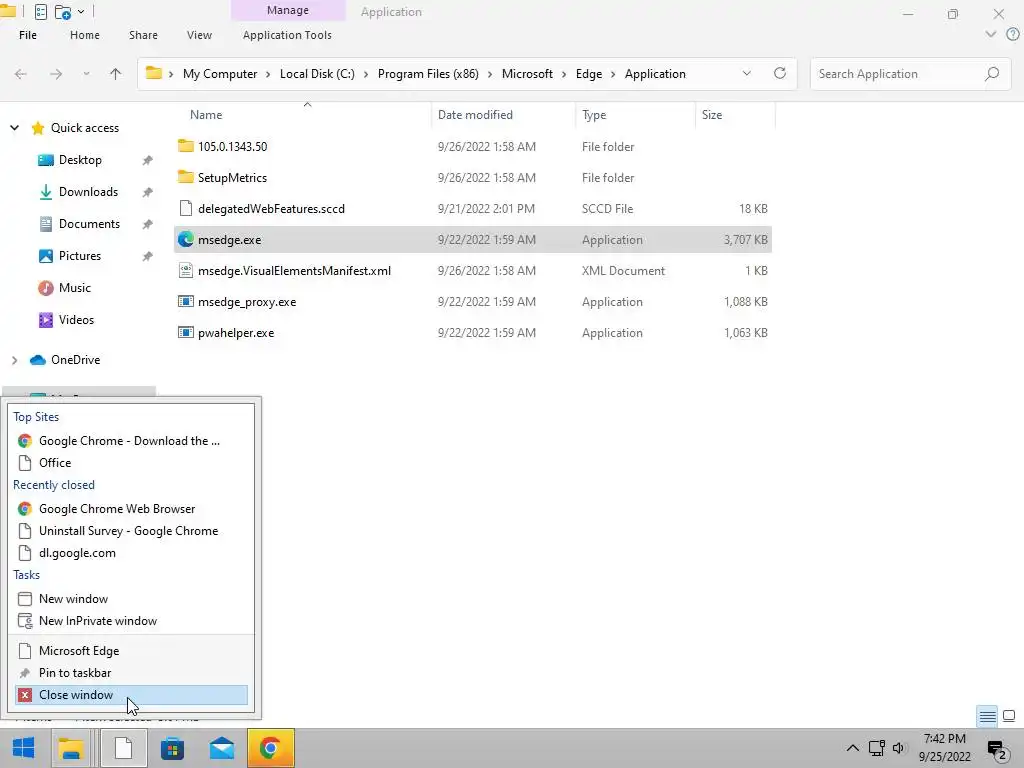Expand breadcrumb arrow after Local Disk (C:)
The width and height of the screenshot is (1024, 768).
pos(366,74)
